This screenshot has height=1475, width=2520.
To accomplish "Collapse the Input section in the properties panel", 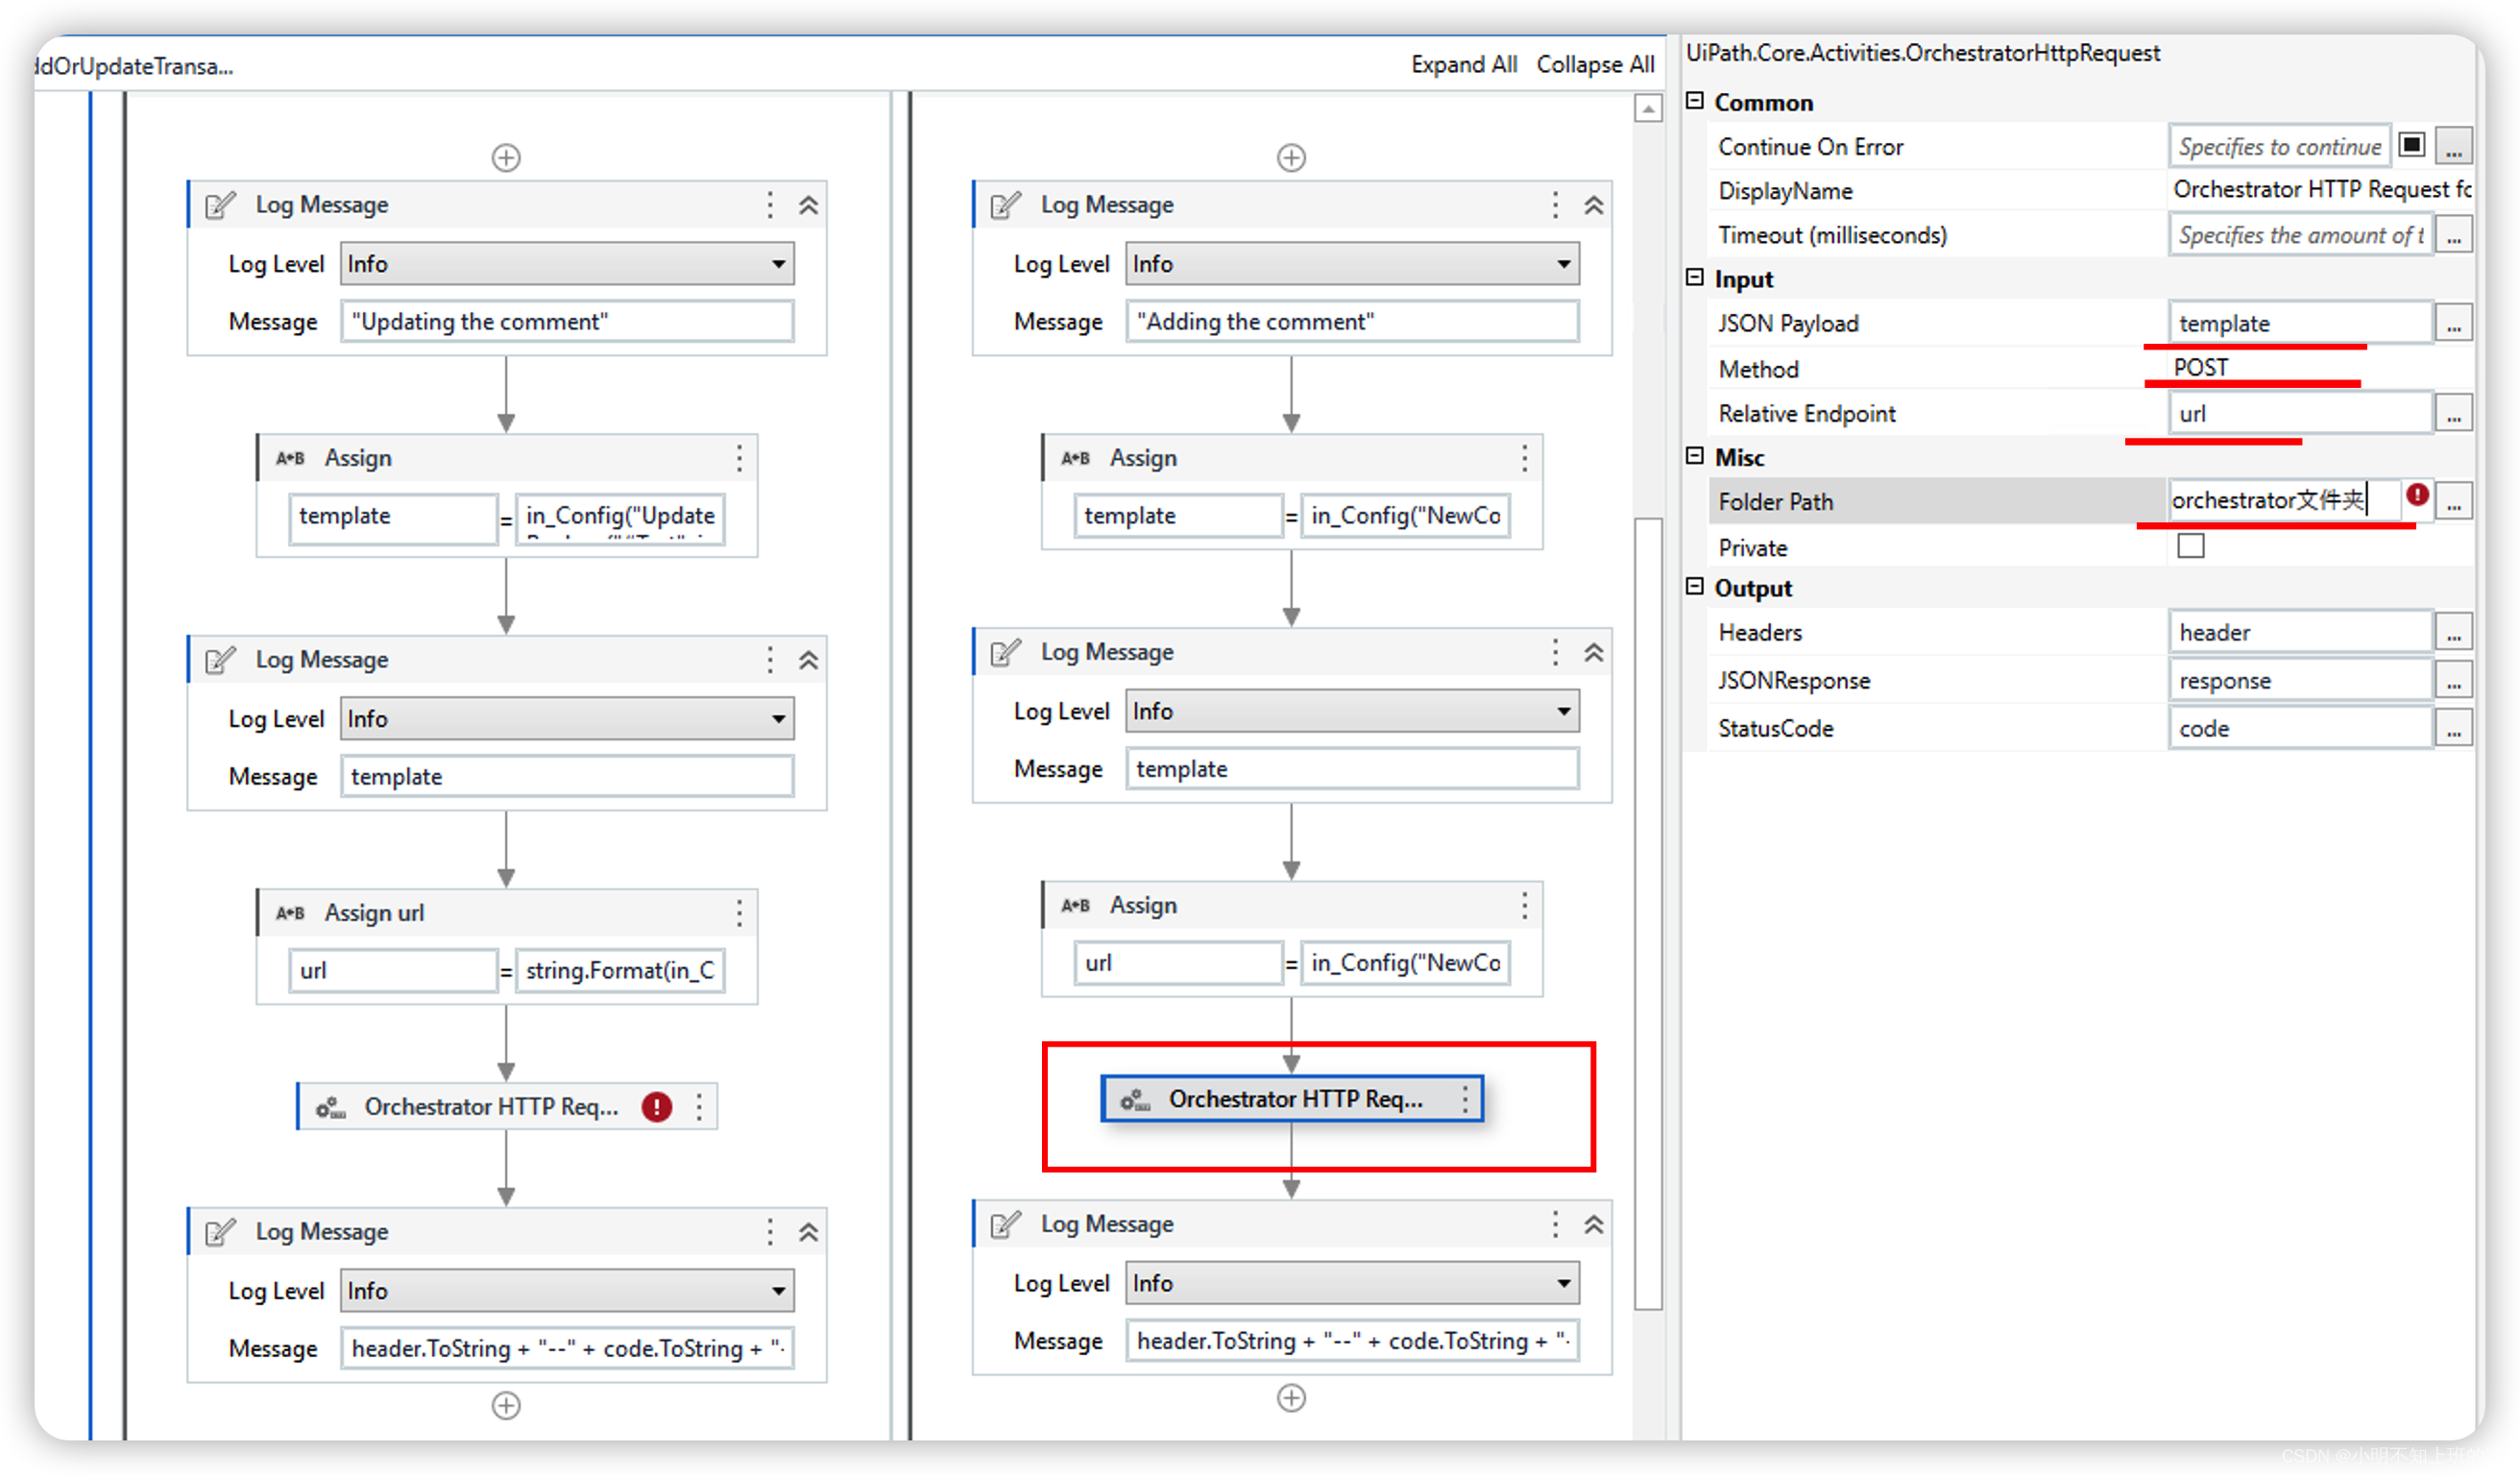I will [1694, 278].
